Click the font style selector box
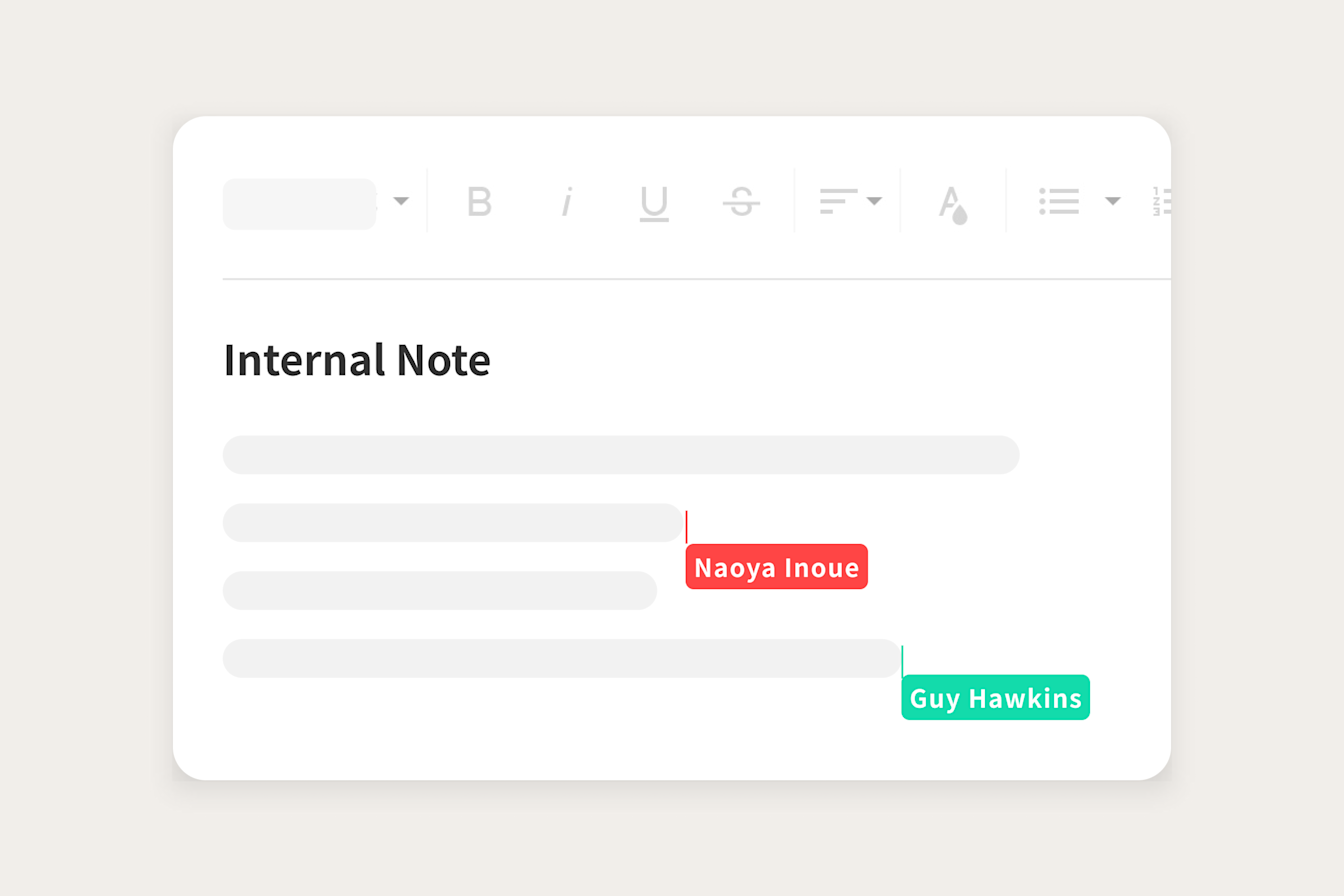The width and height of the screenshot is (1344, 896). pyautogui.click(x=298, y=203)
